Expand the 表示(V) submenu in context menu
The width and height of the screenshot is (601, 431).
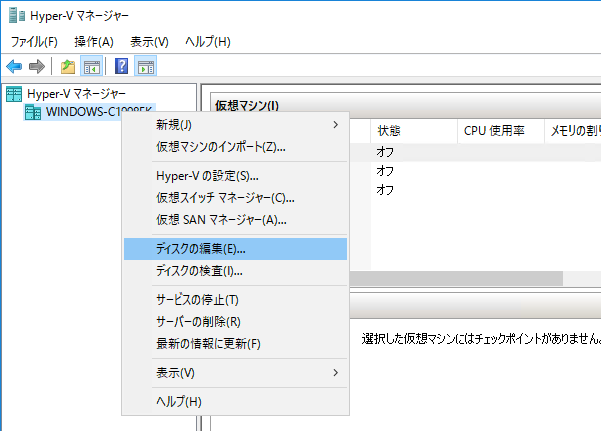(x=235, y=372)
